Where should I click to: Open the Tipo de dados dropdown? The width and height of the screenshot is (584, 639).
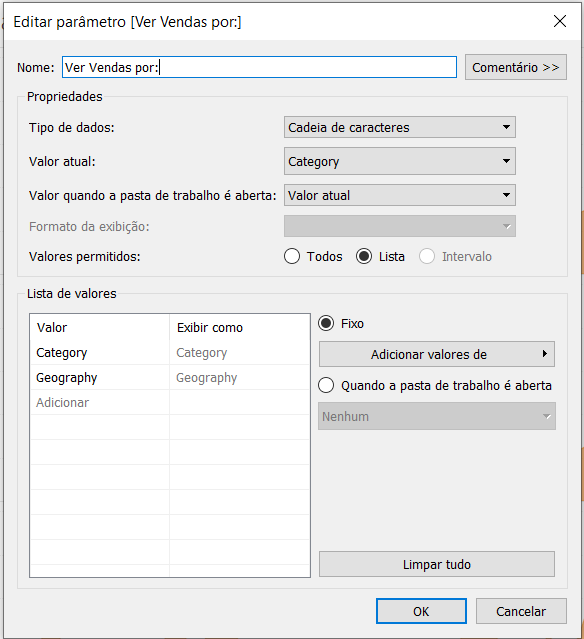click(399, 127)
